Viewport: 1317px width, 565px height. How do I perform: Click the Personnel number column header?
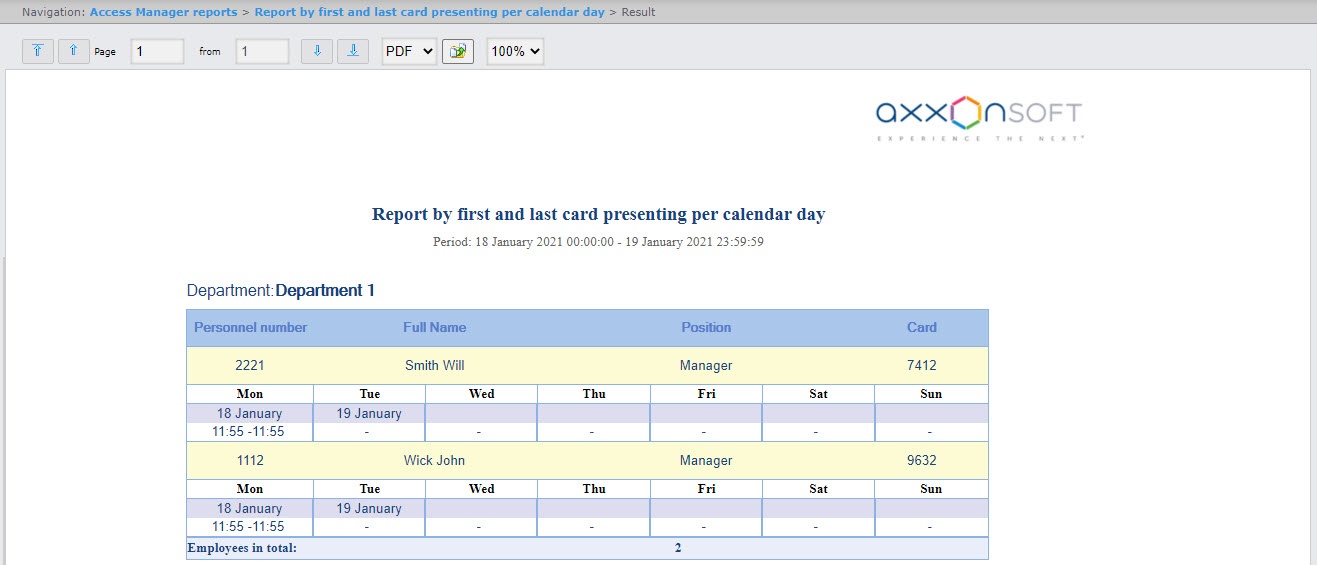(x=250, y=327)
